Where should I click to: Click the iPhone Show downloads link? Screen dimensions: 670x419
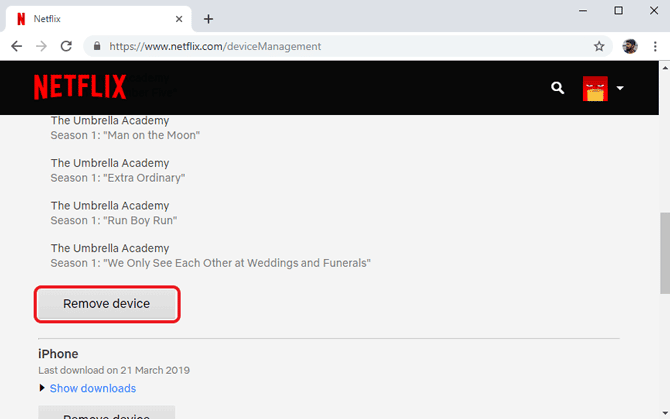[93, 388]
